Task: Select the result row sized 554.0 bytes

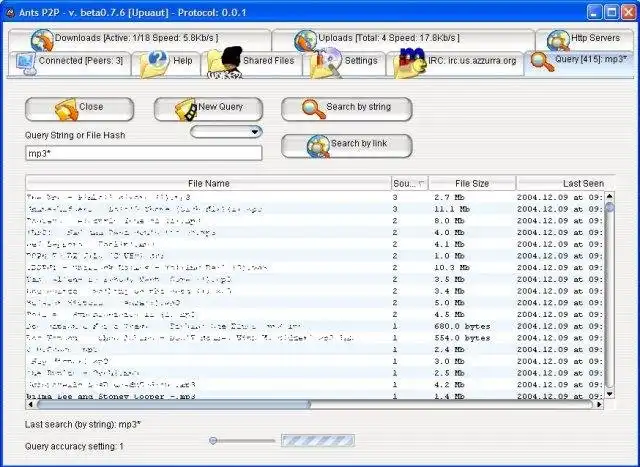Action: pos(315,338)
